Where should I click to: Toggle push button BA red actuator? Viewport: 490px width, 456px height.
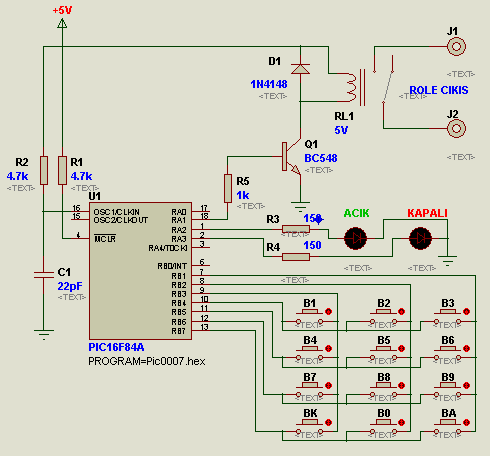tap(466, 422)
